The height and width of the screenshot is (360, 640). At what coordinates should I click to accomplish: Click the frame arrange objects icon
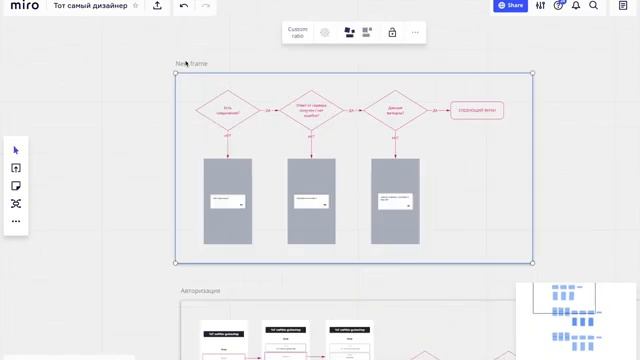349,32
